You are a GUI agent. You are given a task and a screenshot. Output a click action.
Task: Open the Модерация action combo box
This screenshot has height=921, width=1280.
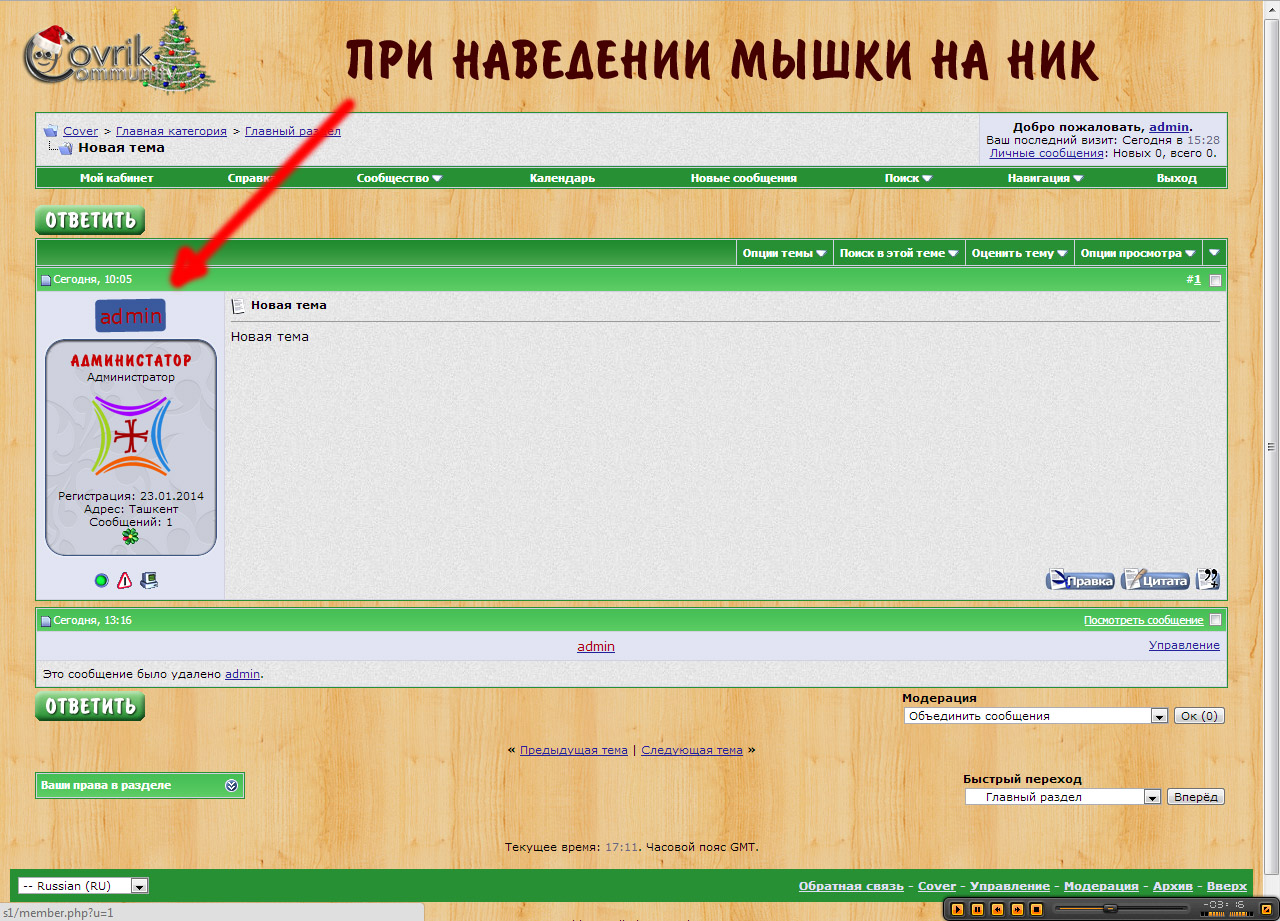pos(1035,716)
